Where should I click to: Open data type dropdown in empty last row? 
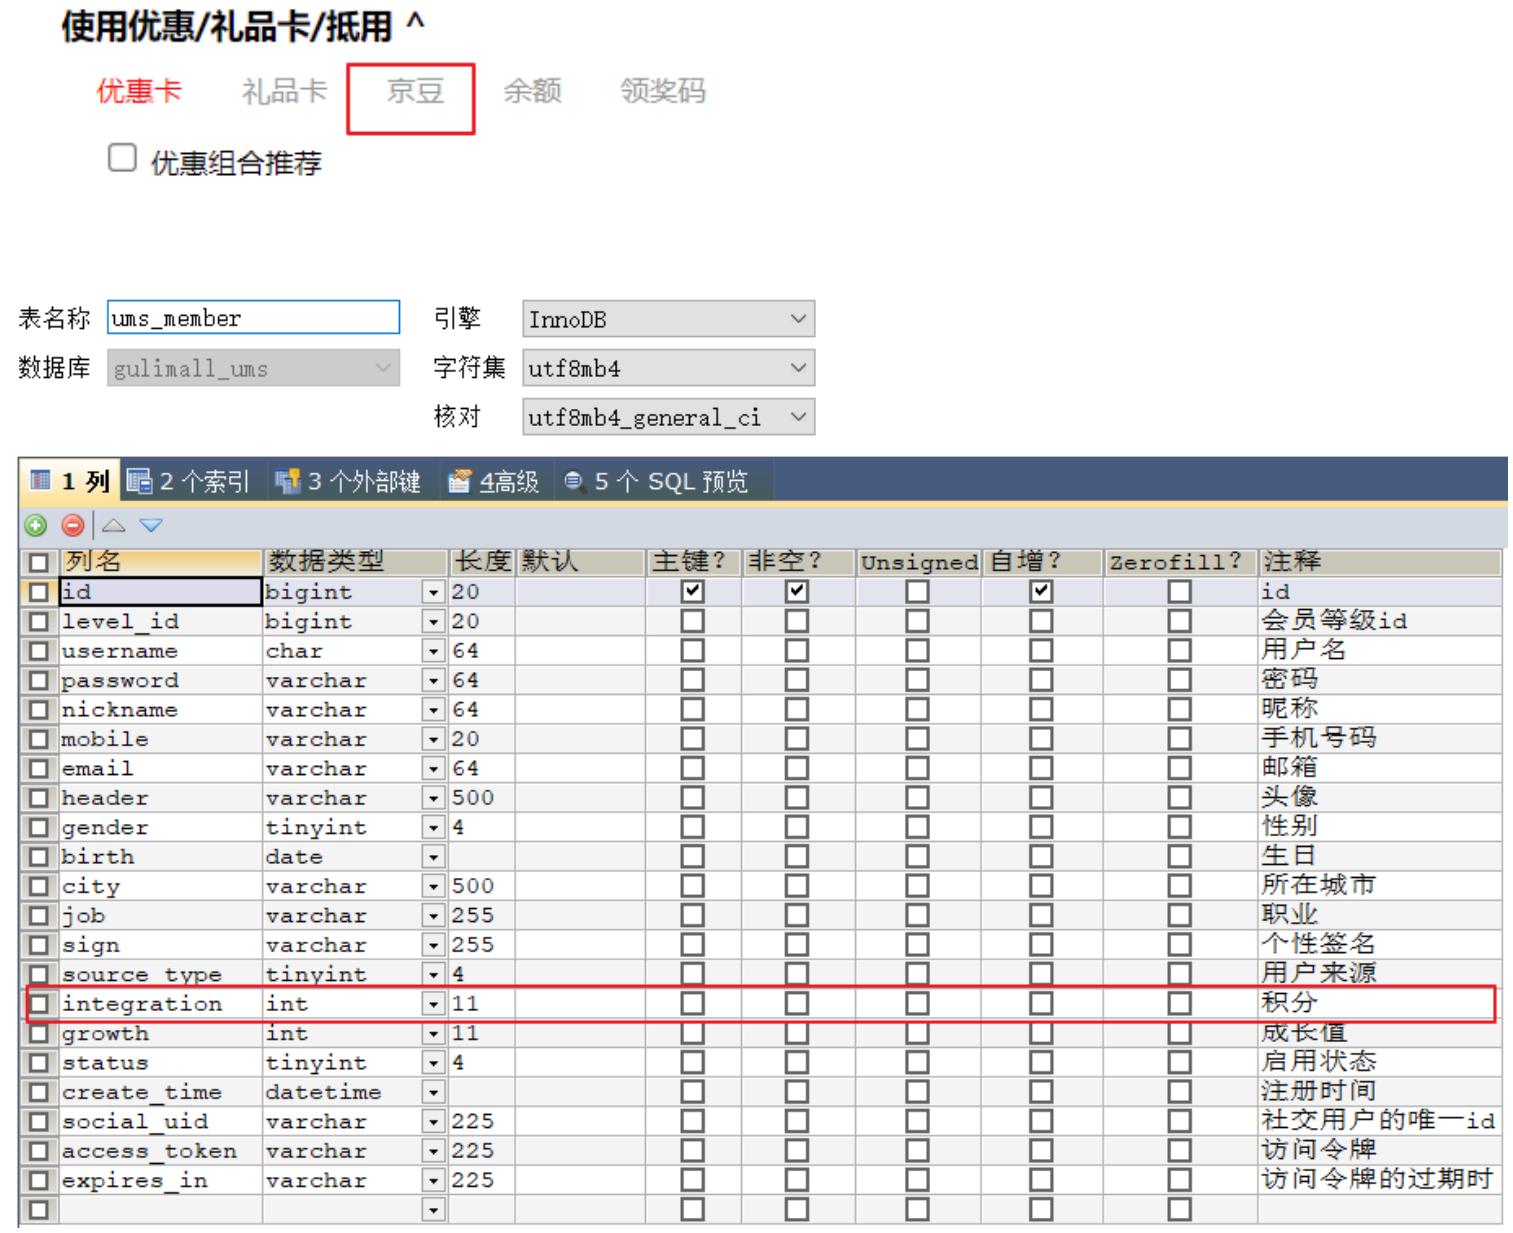click(433, 1210)
